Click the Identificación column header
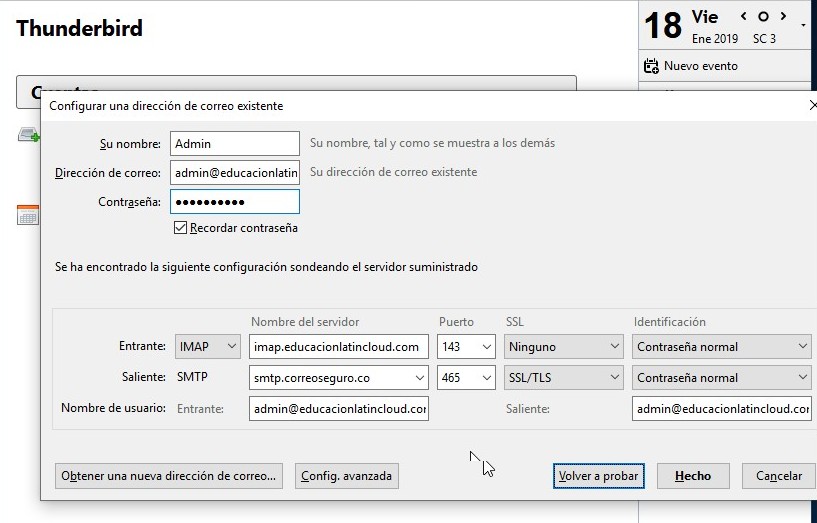817x523 pixels. point(670,322)
